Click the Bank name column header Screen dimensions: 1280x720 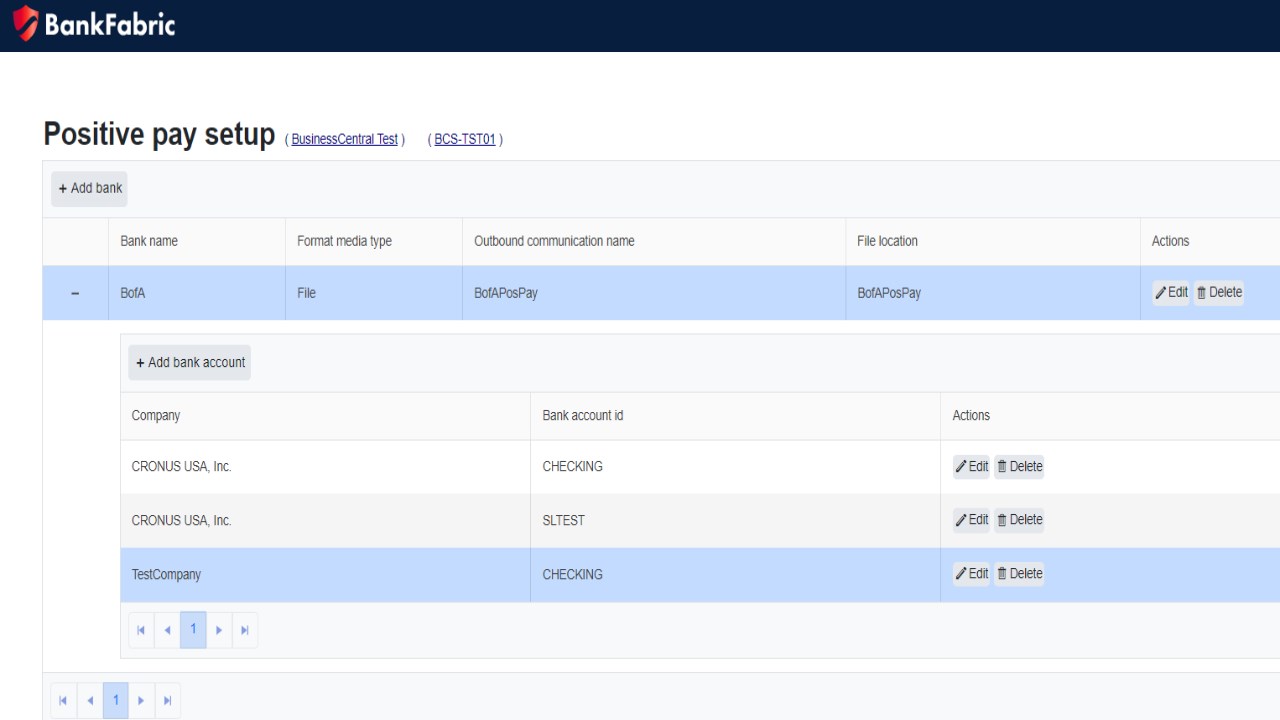[197, 241]
